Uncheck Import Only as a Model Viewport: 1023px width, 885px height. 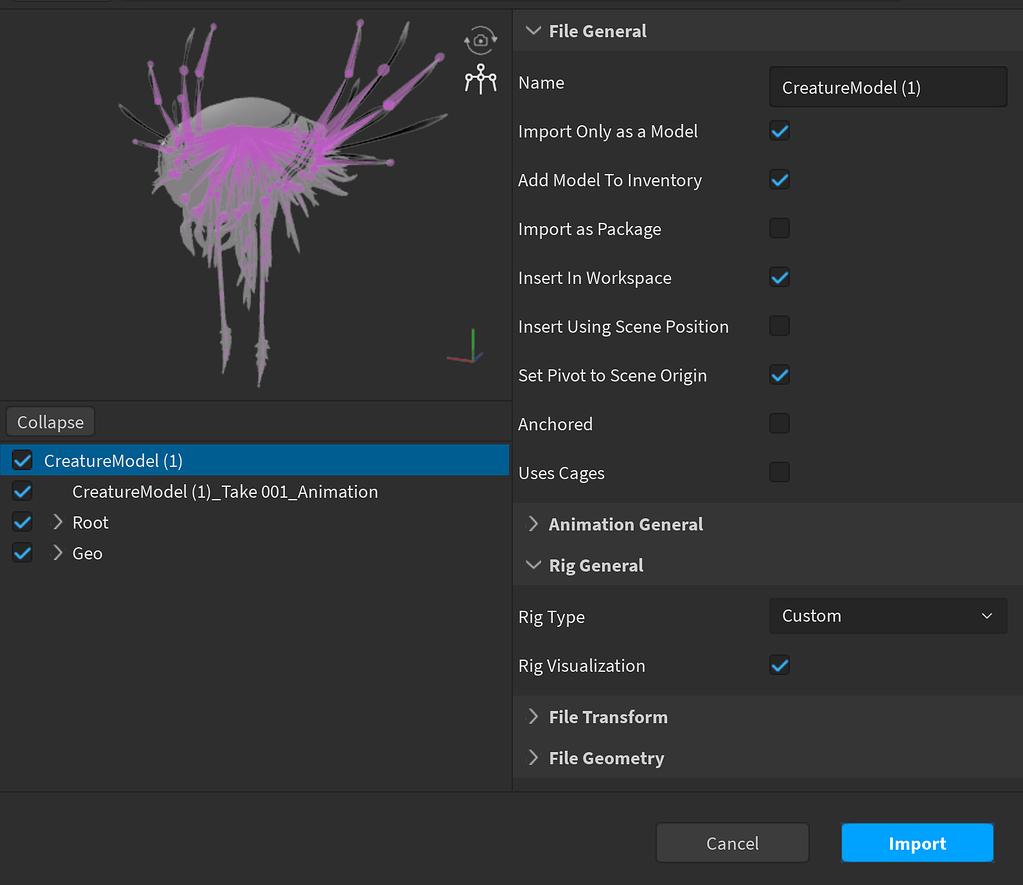779,130
